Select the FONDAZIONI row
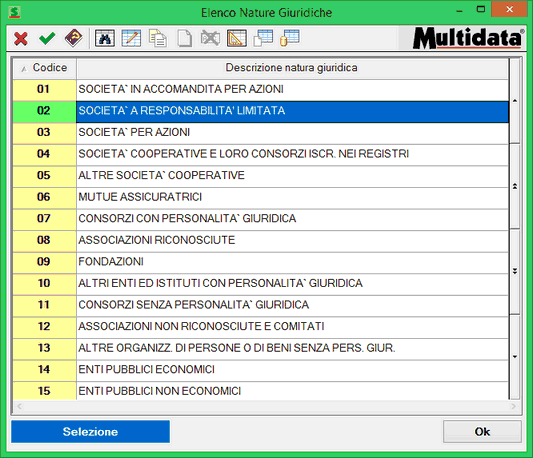Viewport: 533px width, 458px height. (x=261, y=261)
